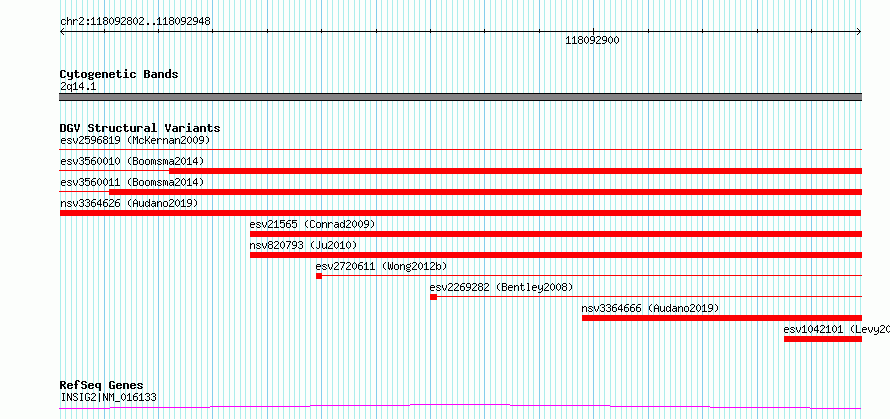Viewport: 890px width, 419px height.
Task: Open the esv3560011 (Boomsma2014) variant label
Action: (x=132, y=182)
